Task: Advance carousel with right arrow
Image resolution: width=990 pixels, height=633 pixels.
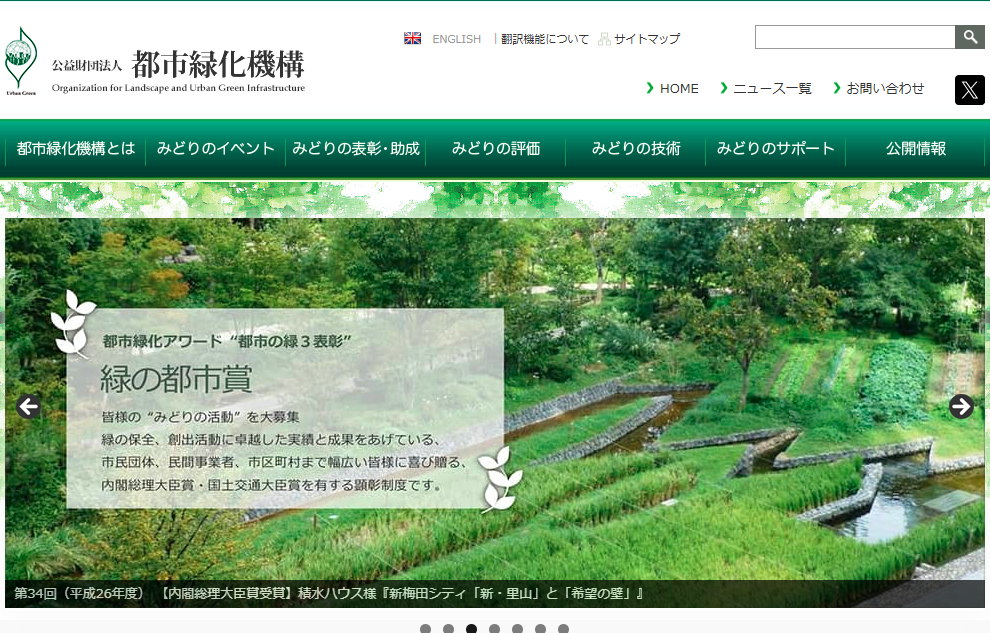Action: pos(961,407)
